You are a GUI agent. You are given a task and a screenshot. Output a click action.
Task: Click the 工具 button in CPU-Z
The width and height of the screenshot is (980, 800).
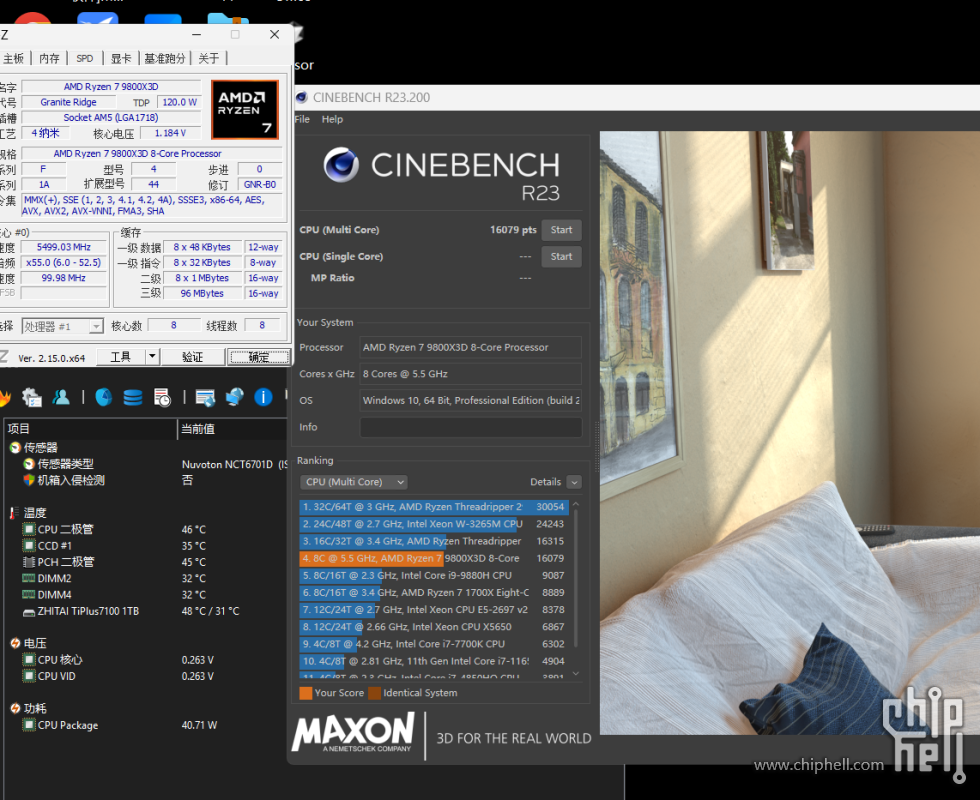pyautogui.click(x=121, y=356)
